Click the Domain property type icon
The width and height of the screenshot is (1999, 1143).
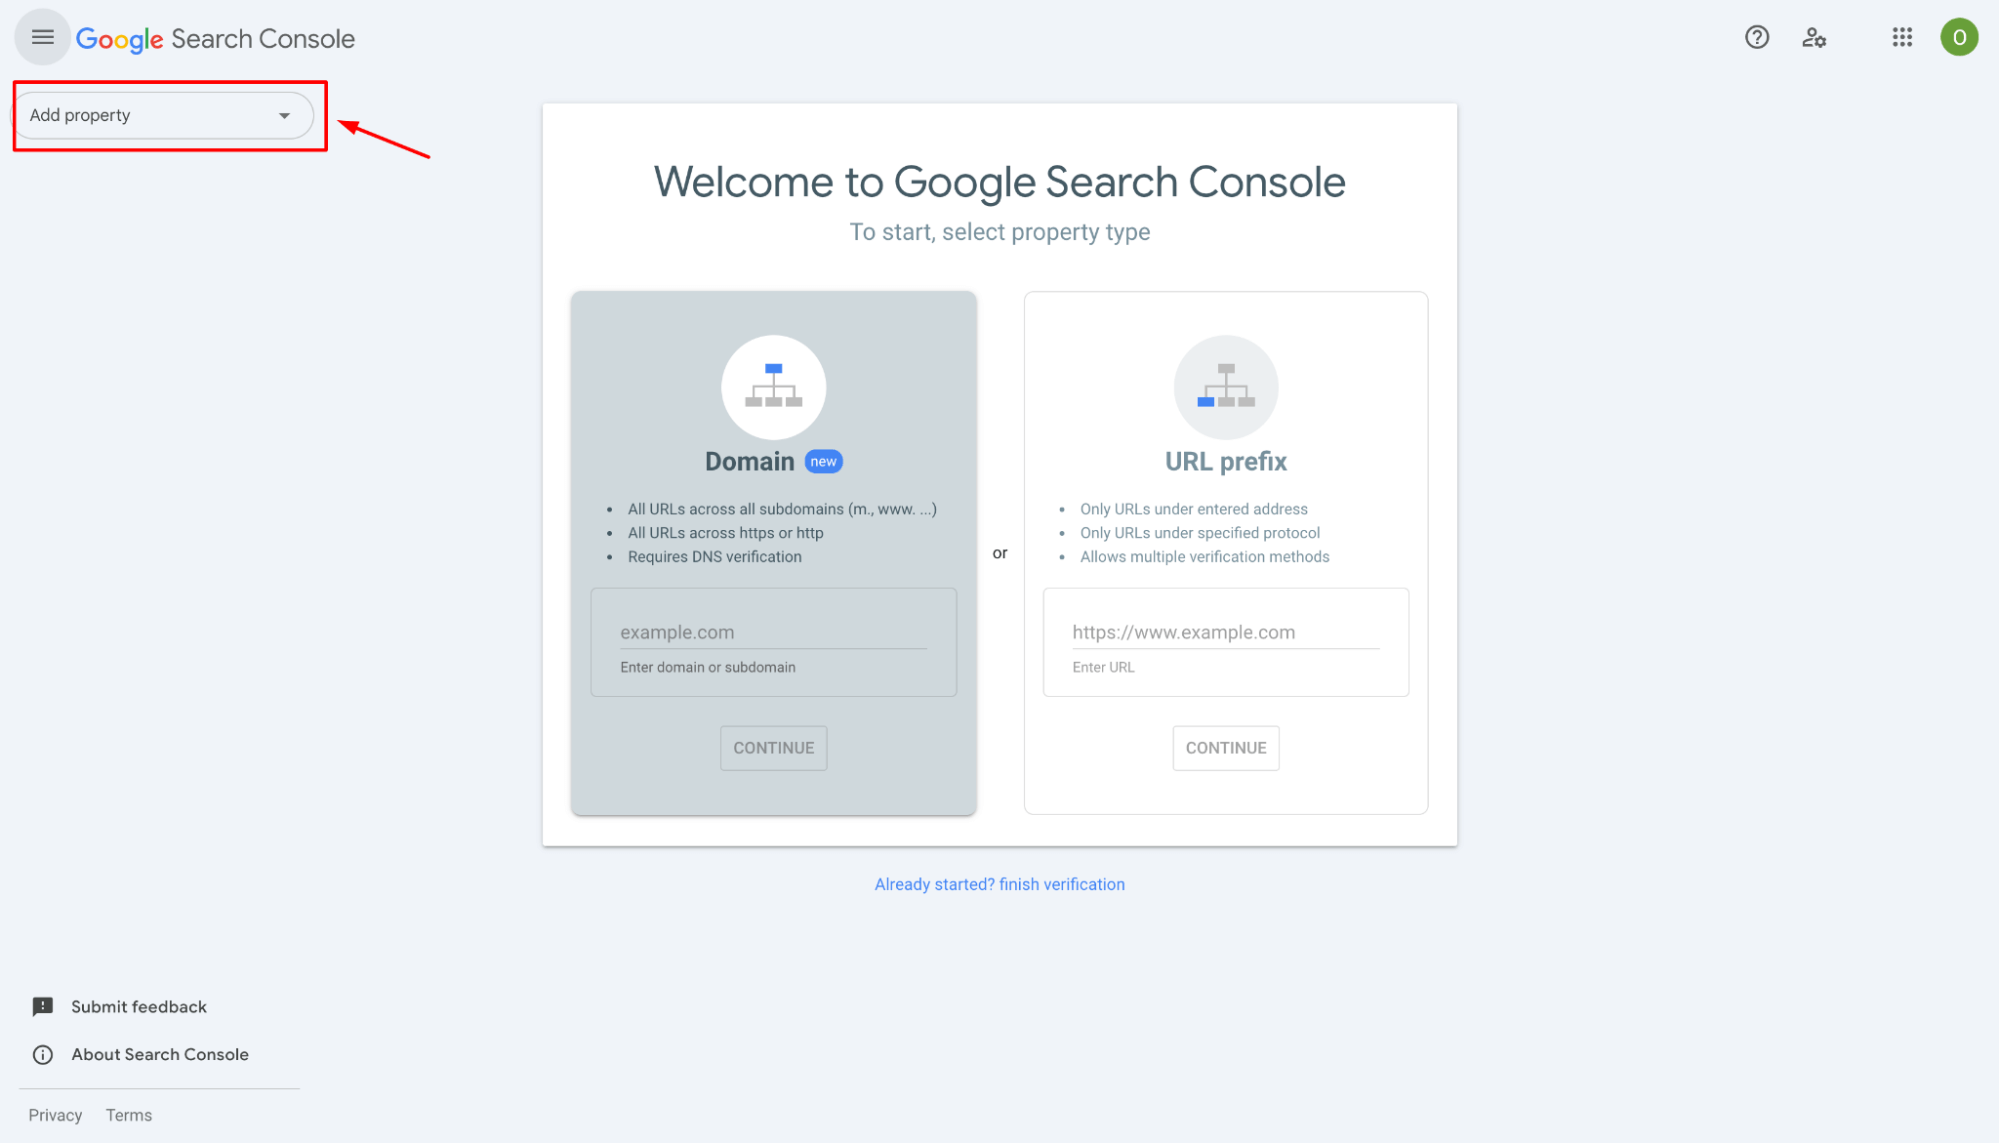773,386
